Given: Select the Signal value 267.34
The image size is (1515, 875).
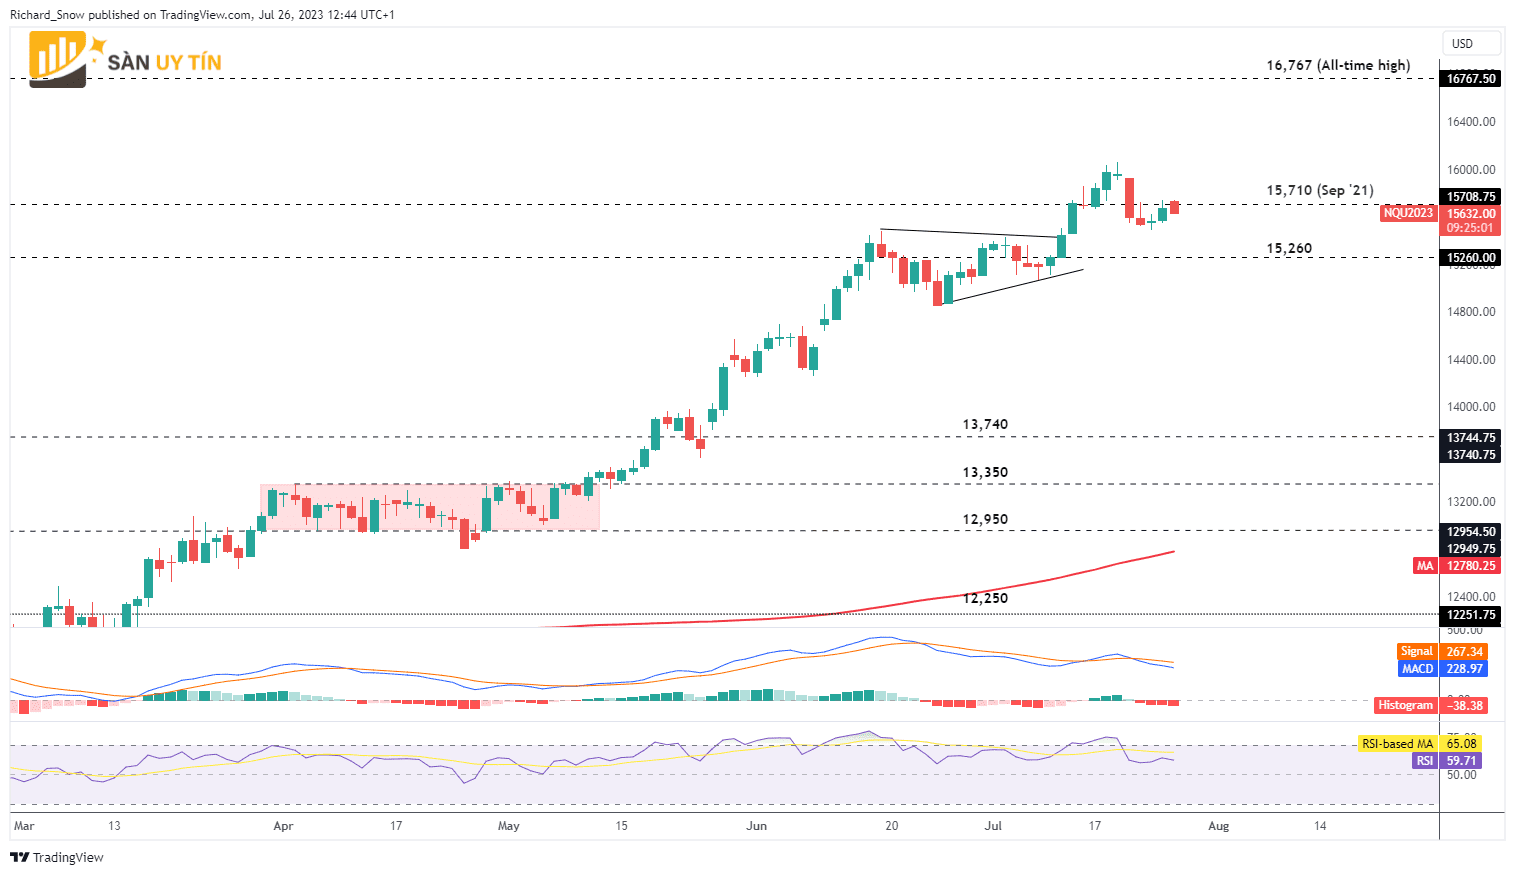Looking at the screenshot, I should pyautogui.click(x=1464, y=651).
